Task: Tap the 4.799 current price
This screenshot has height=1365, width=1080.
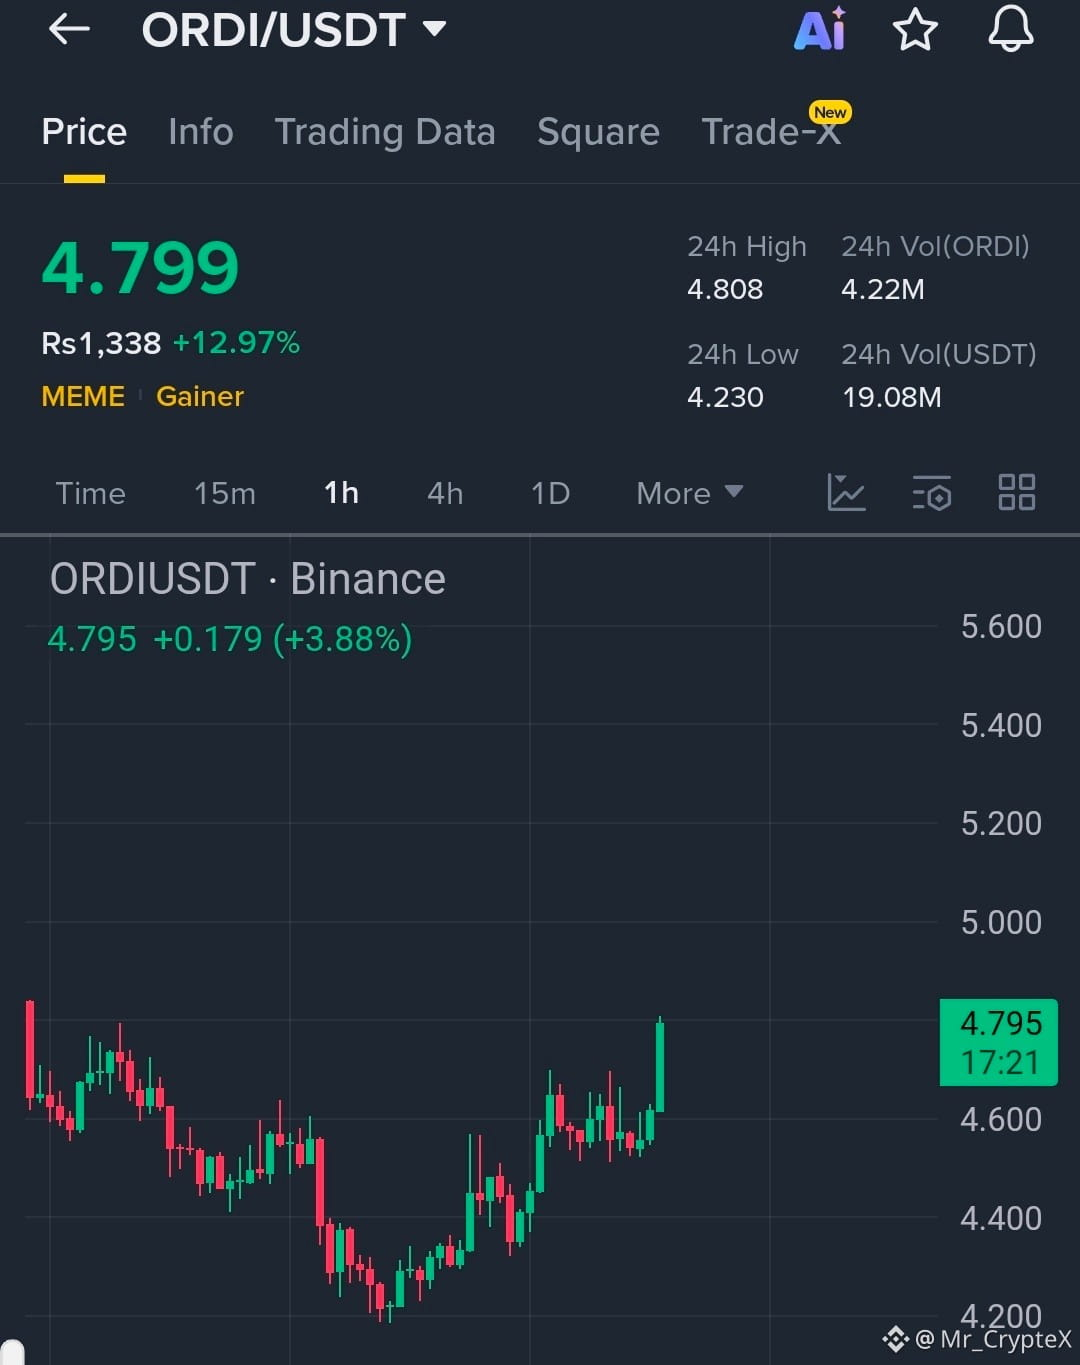Action: pos(140,268)
